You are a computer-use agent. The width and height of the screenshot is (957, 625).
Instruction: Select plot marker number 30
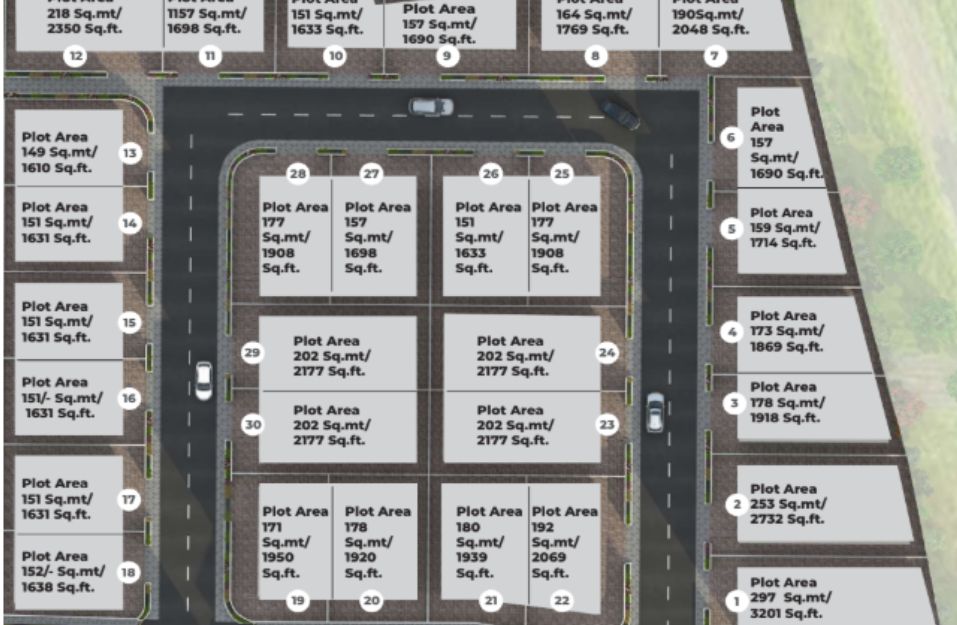(x=253, y=425)
